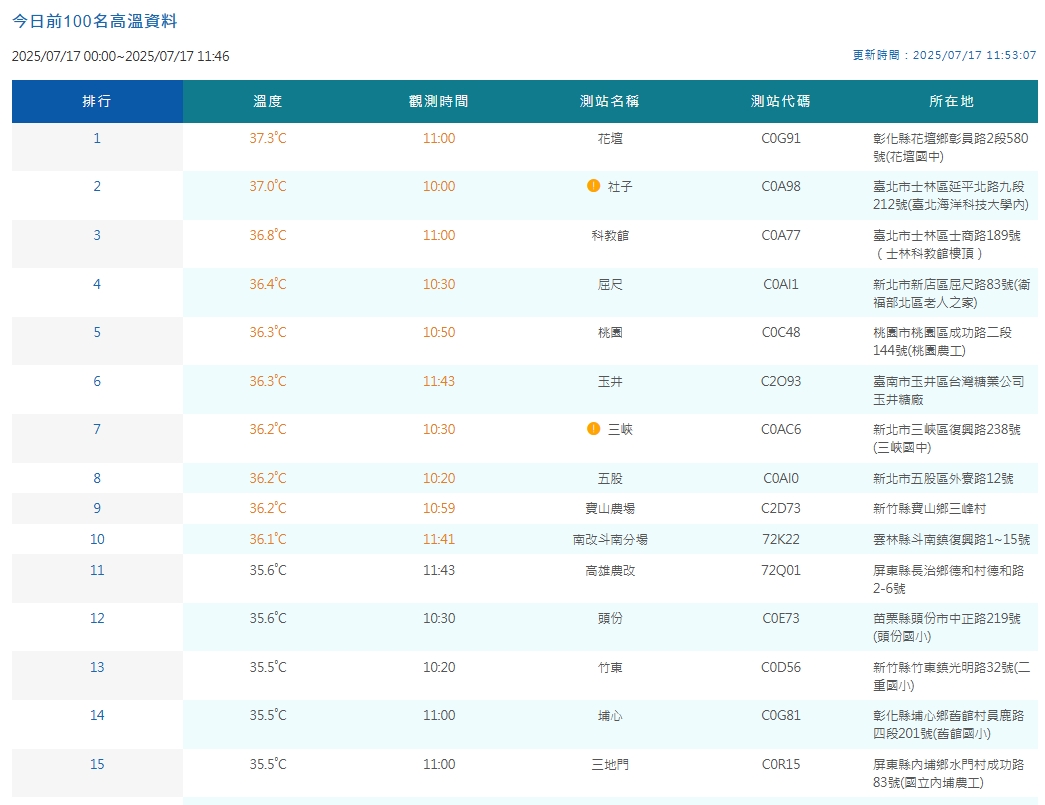Select station code C2D73
The image size is (1045, 805).
pyautogui.click(x=780, y=508)
